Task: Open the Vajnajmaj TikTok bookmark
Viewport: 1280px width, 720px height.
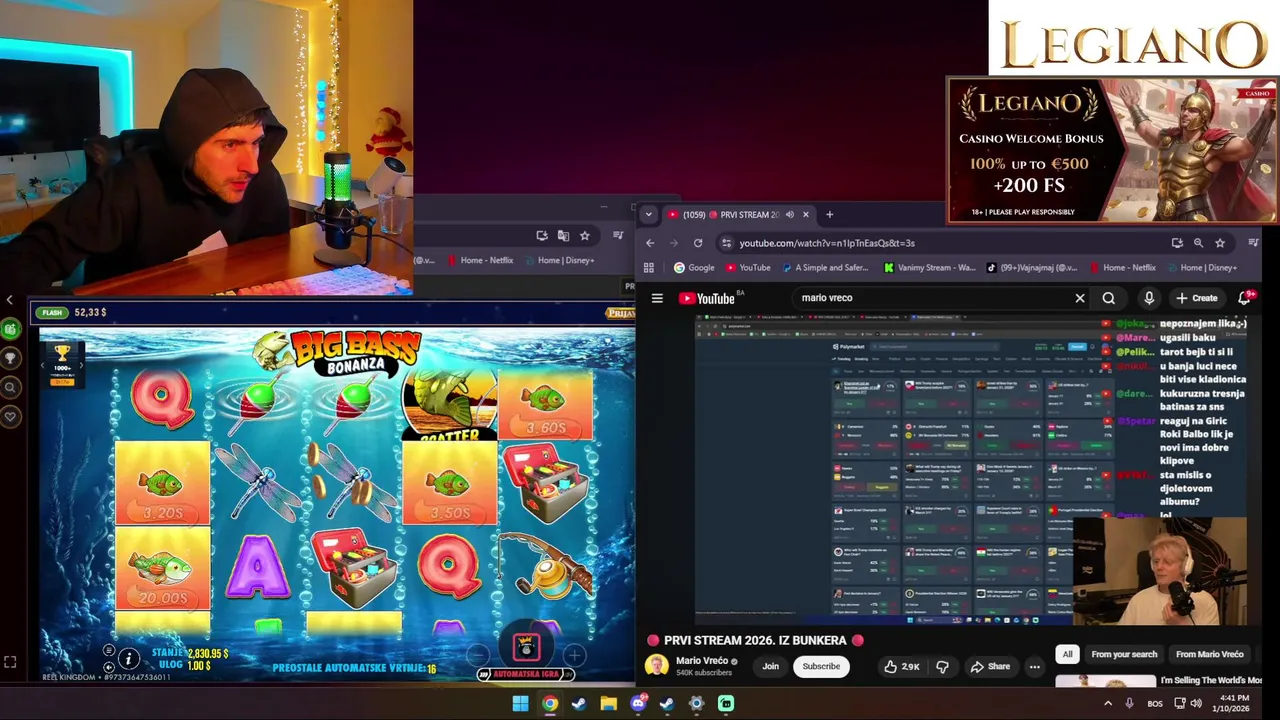Action: (1032, 268)
